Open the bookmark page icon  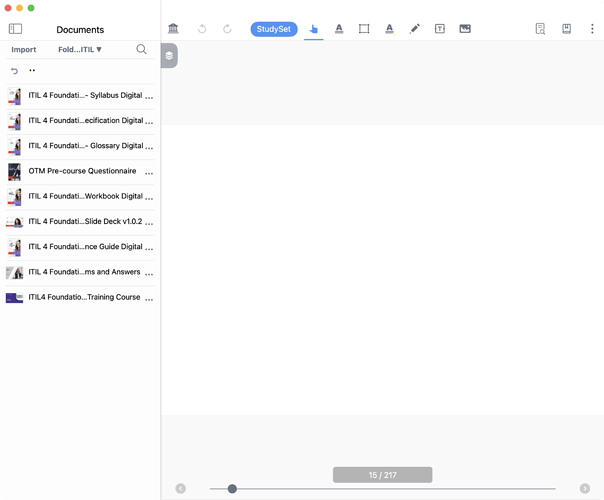pyautogui.click(x=566, y=29)
